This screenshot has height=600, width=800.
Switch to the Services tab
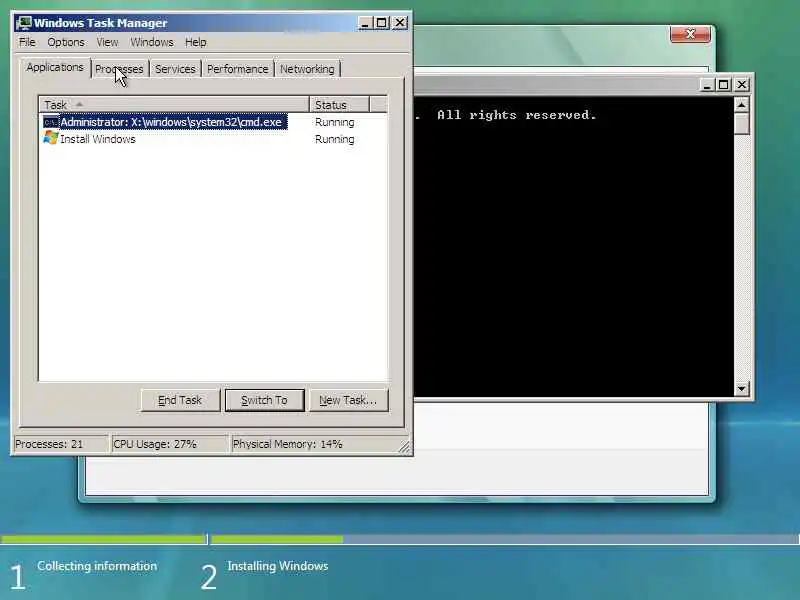(x=175, y=69)
